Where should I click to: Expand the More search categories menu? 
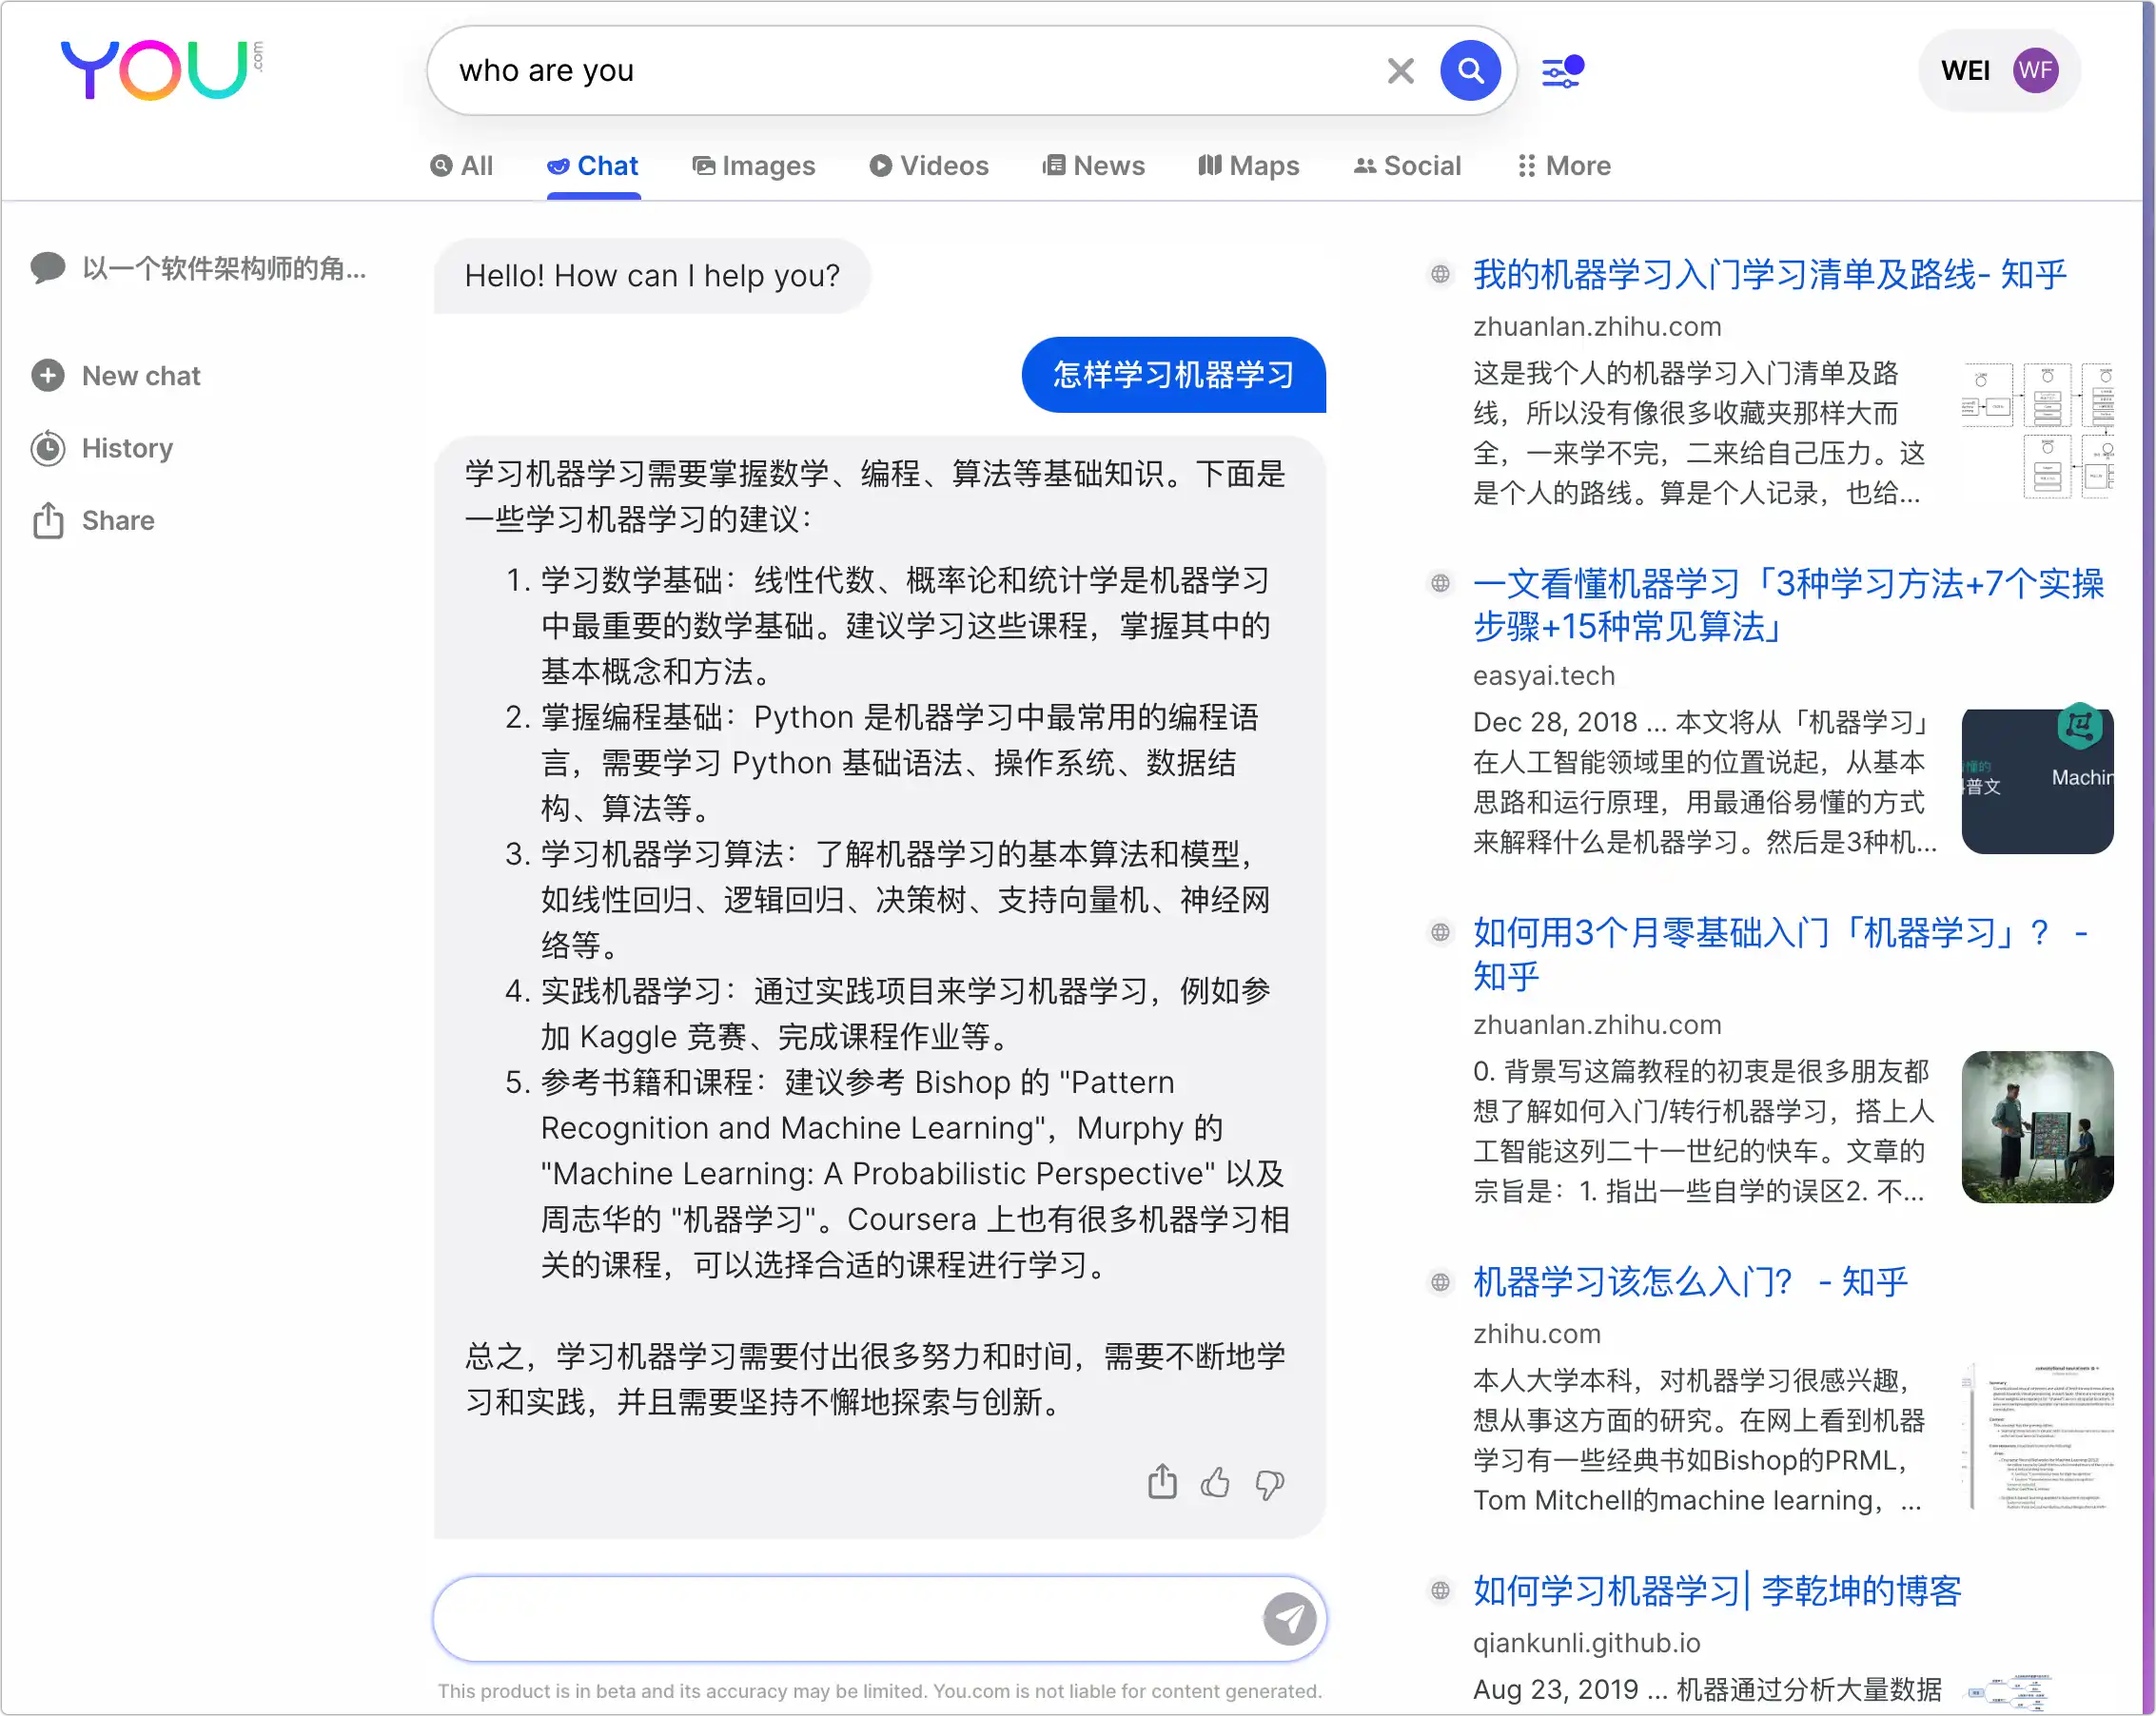click(1564, 166)
